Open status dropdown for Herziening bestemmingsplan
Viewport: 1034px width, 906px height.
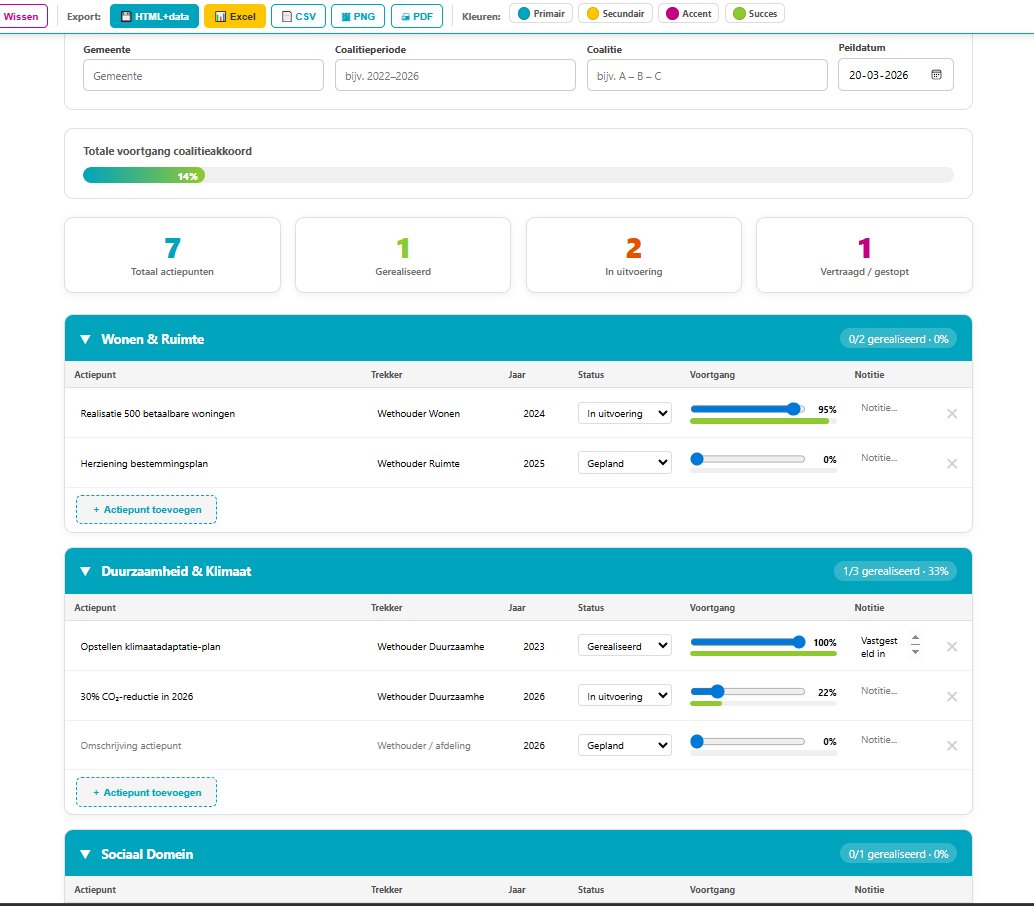pyautogui.click(x=624, y=463)
